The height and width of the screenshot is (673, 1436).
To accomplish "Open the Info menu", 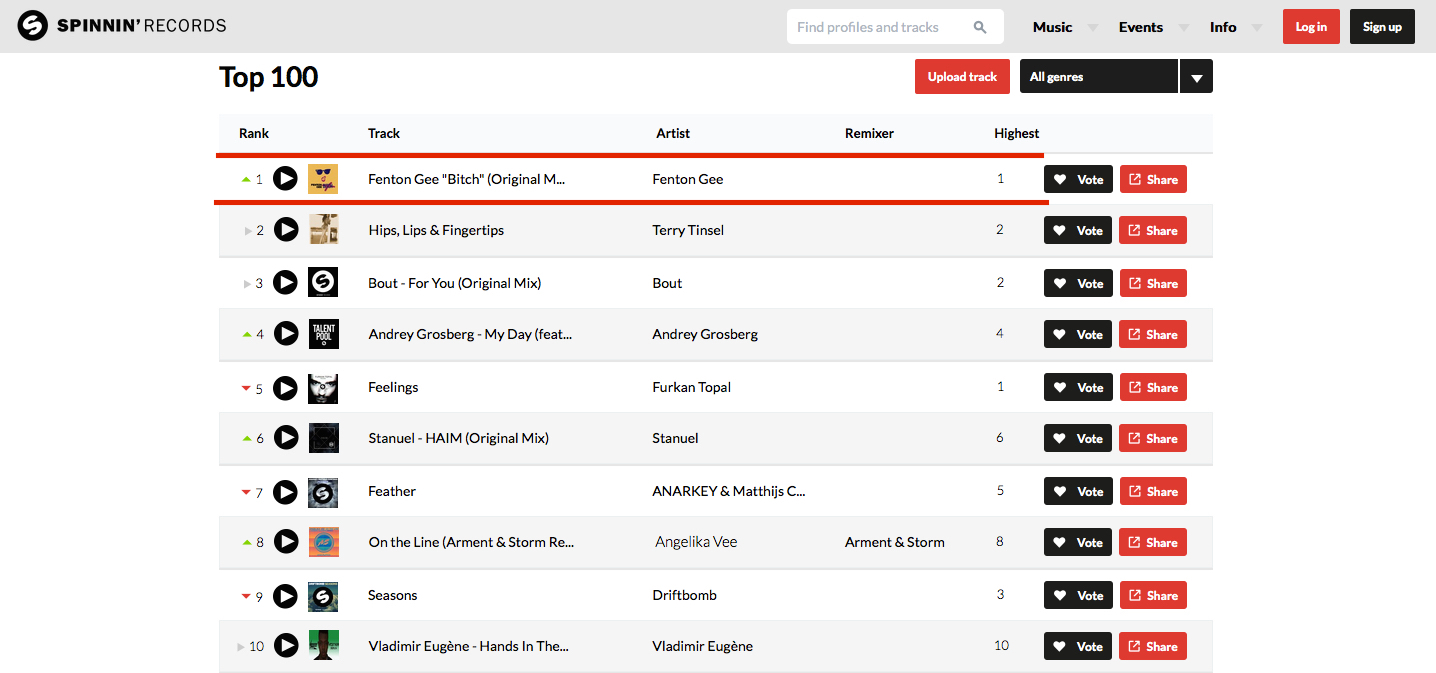I will coord(1223,27).
